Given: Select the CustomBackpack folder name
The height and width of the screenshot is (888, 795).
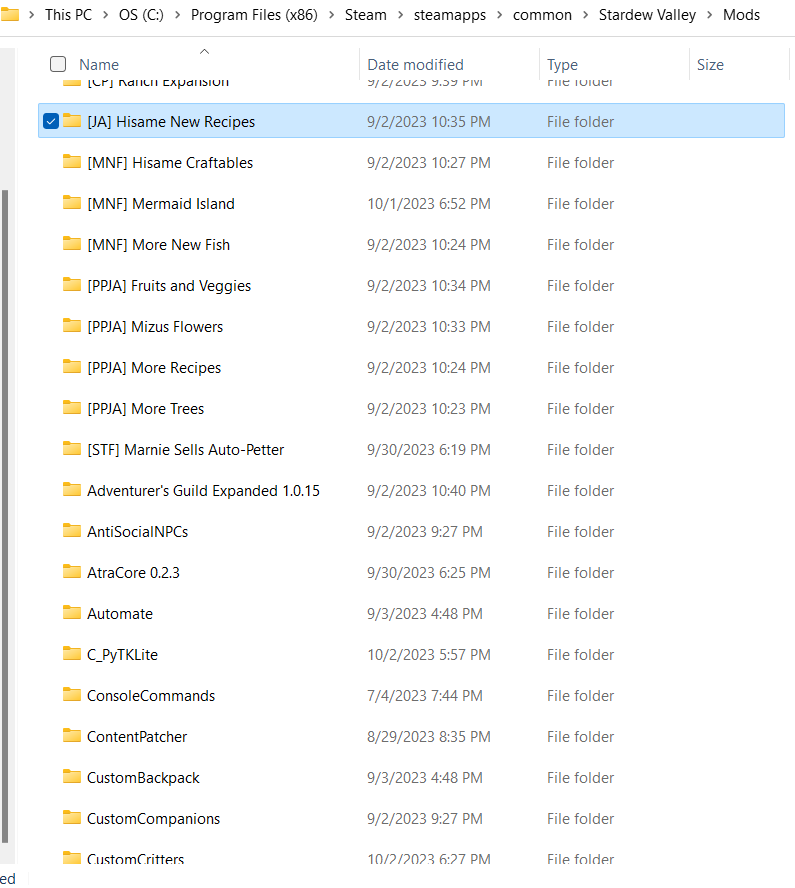Looking at the screenshot, I should 143,778.
